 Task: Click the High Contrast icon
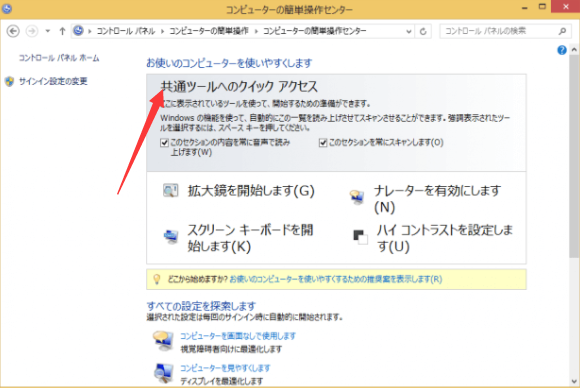360,237
